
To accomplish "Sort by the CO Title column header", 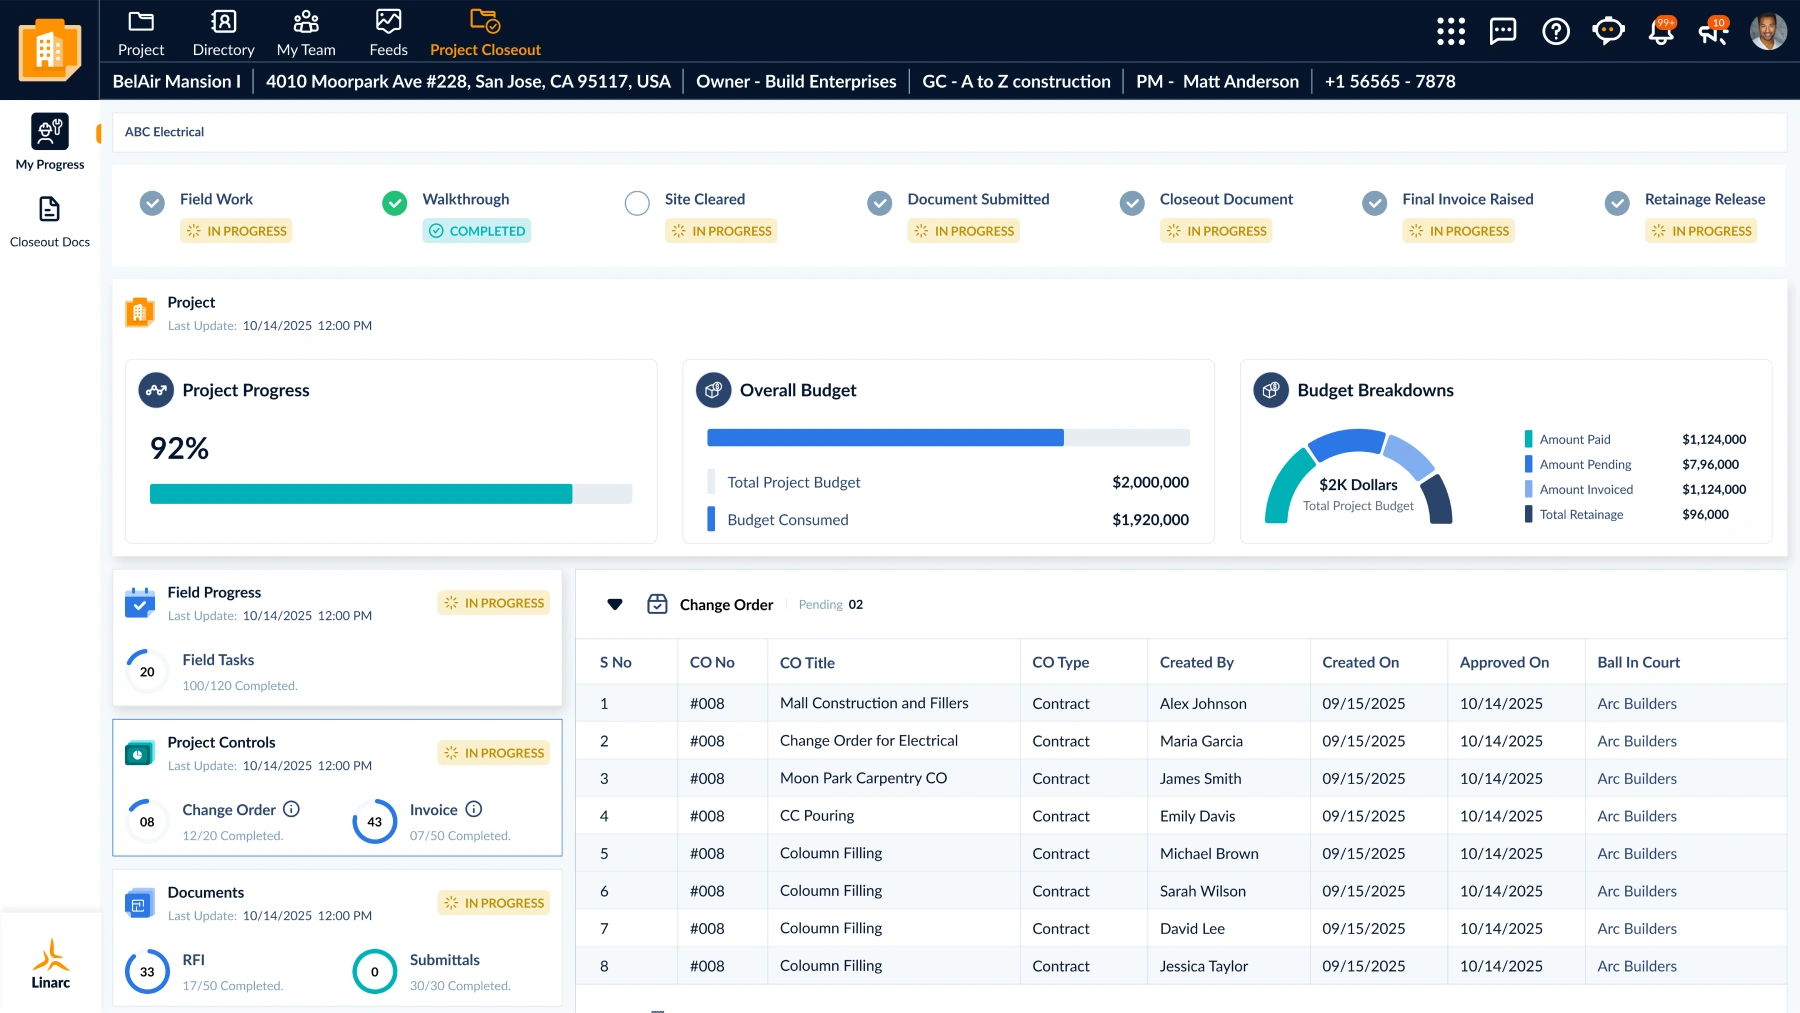I will [x=807, y=662].
